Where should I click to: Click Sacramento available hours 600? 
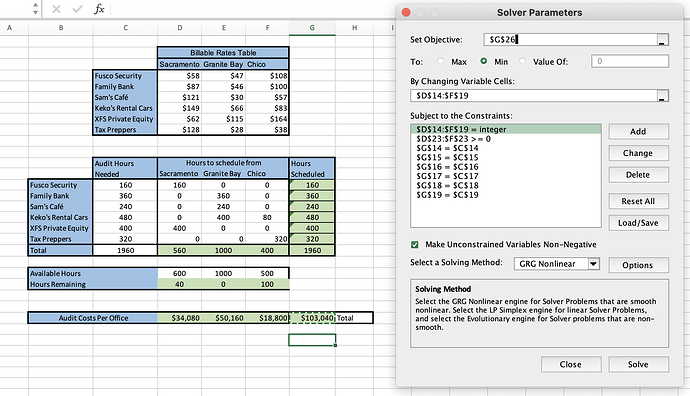pyautogui.click(x=180, y=273)
